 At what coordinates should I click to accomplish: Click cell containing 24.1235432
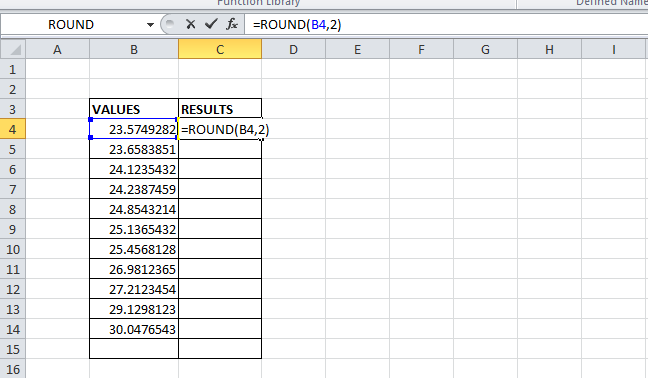pyautogui.click(x=134, y=169)
